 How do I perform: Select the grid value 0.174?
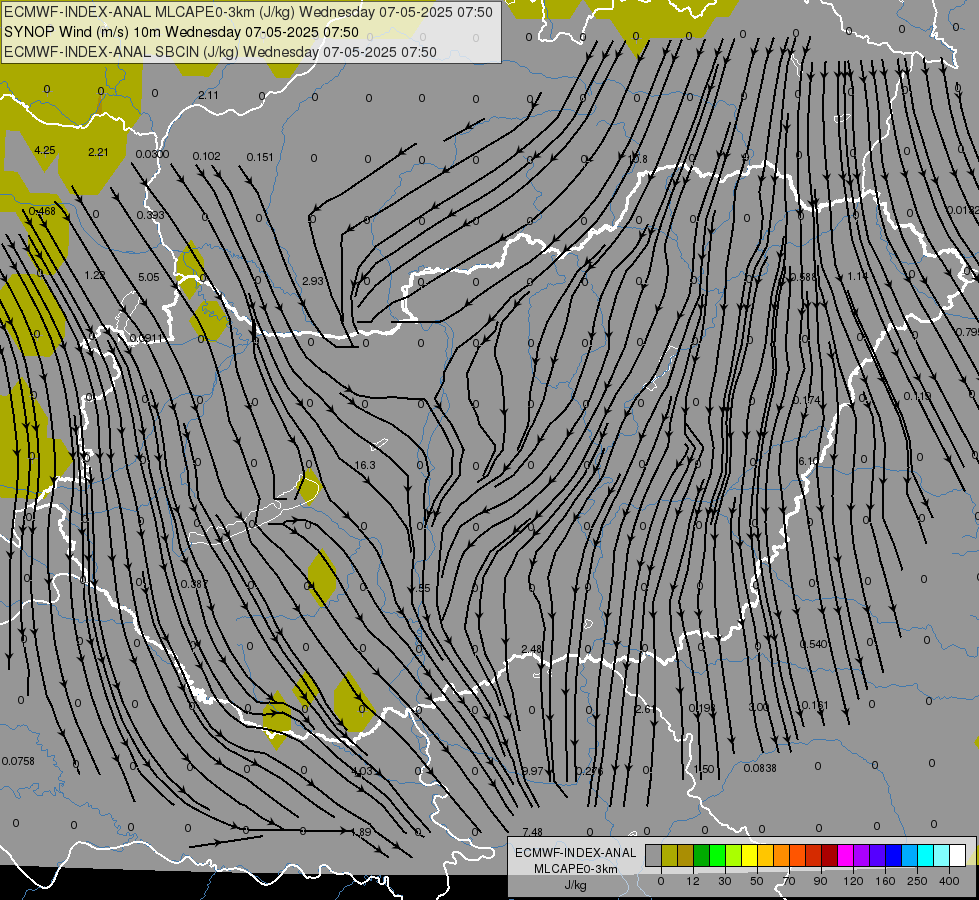[807, 400]
